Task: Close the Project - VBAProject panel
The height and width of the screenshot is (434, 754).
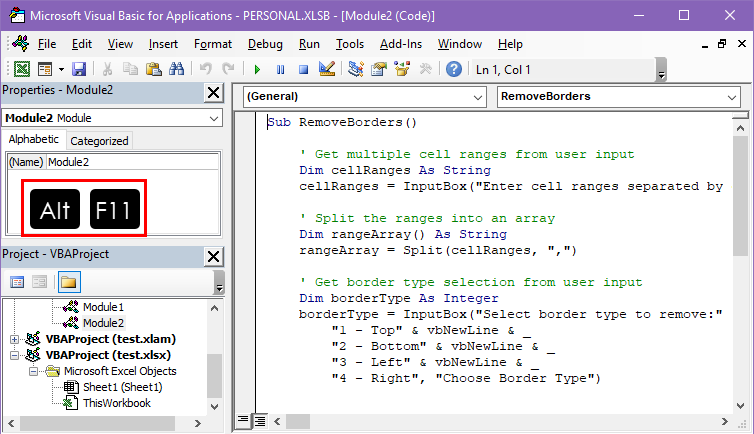Action: tap(214, 256)
